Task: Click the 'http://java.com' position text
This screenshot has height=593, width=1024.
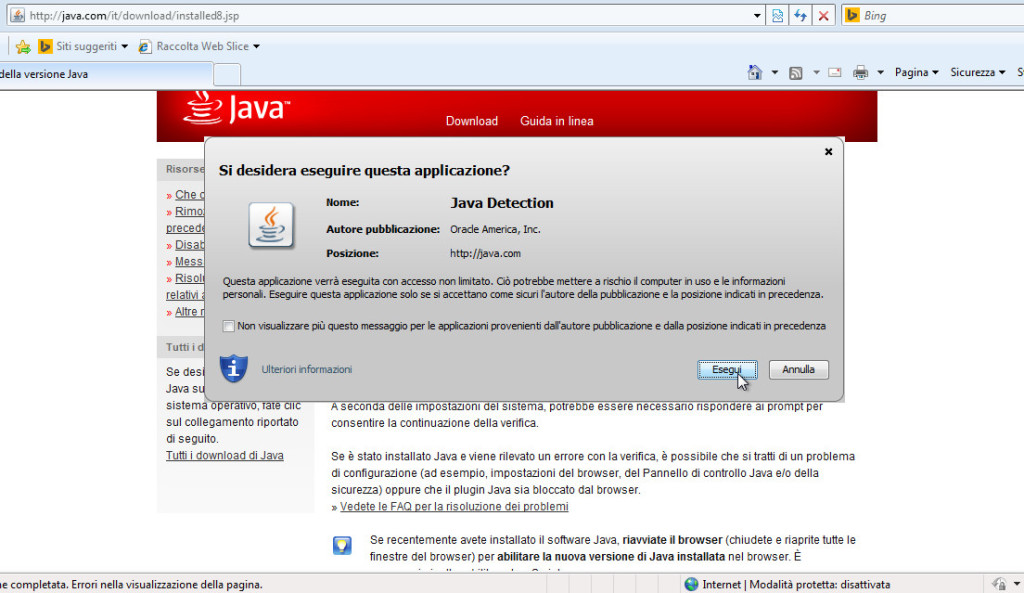Action: click(x=485, y=253)
